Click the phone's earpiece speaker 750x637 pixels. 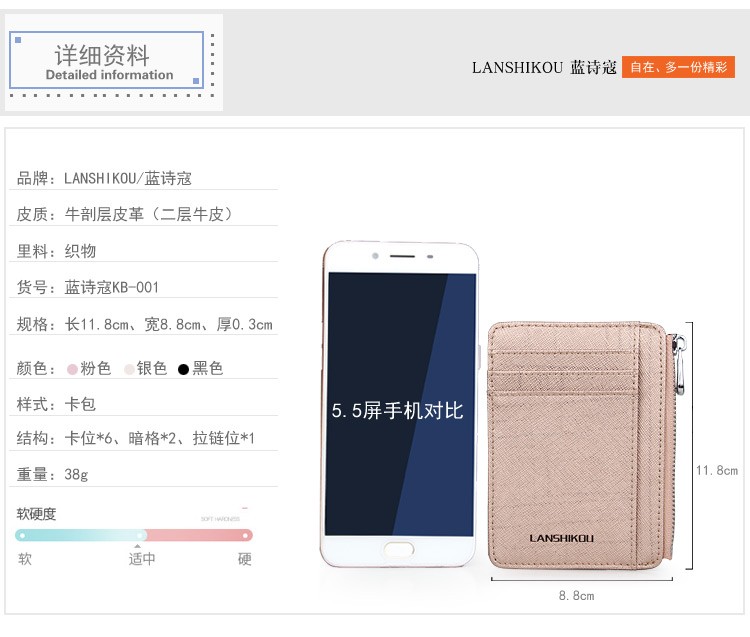point(402,256)
